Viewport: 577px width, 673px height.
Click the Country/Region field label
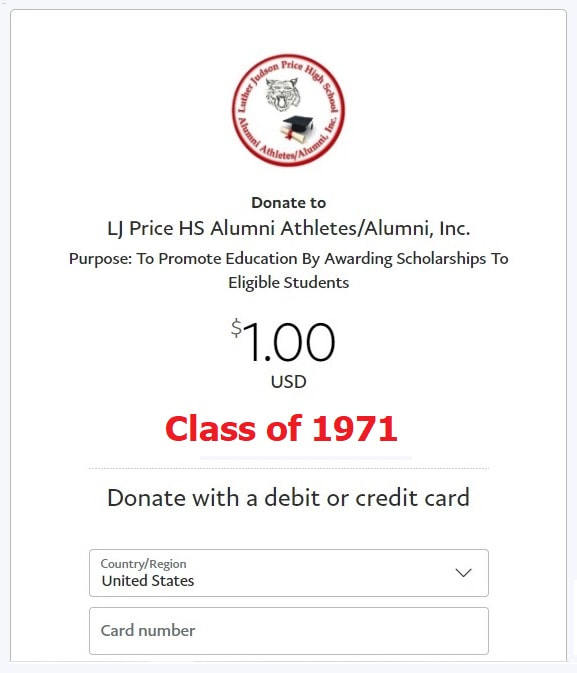click(143, 564)
